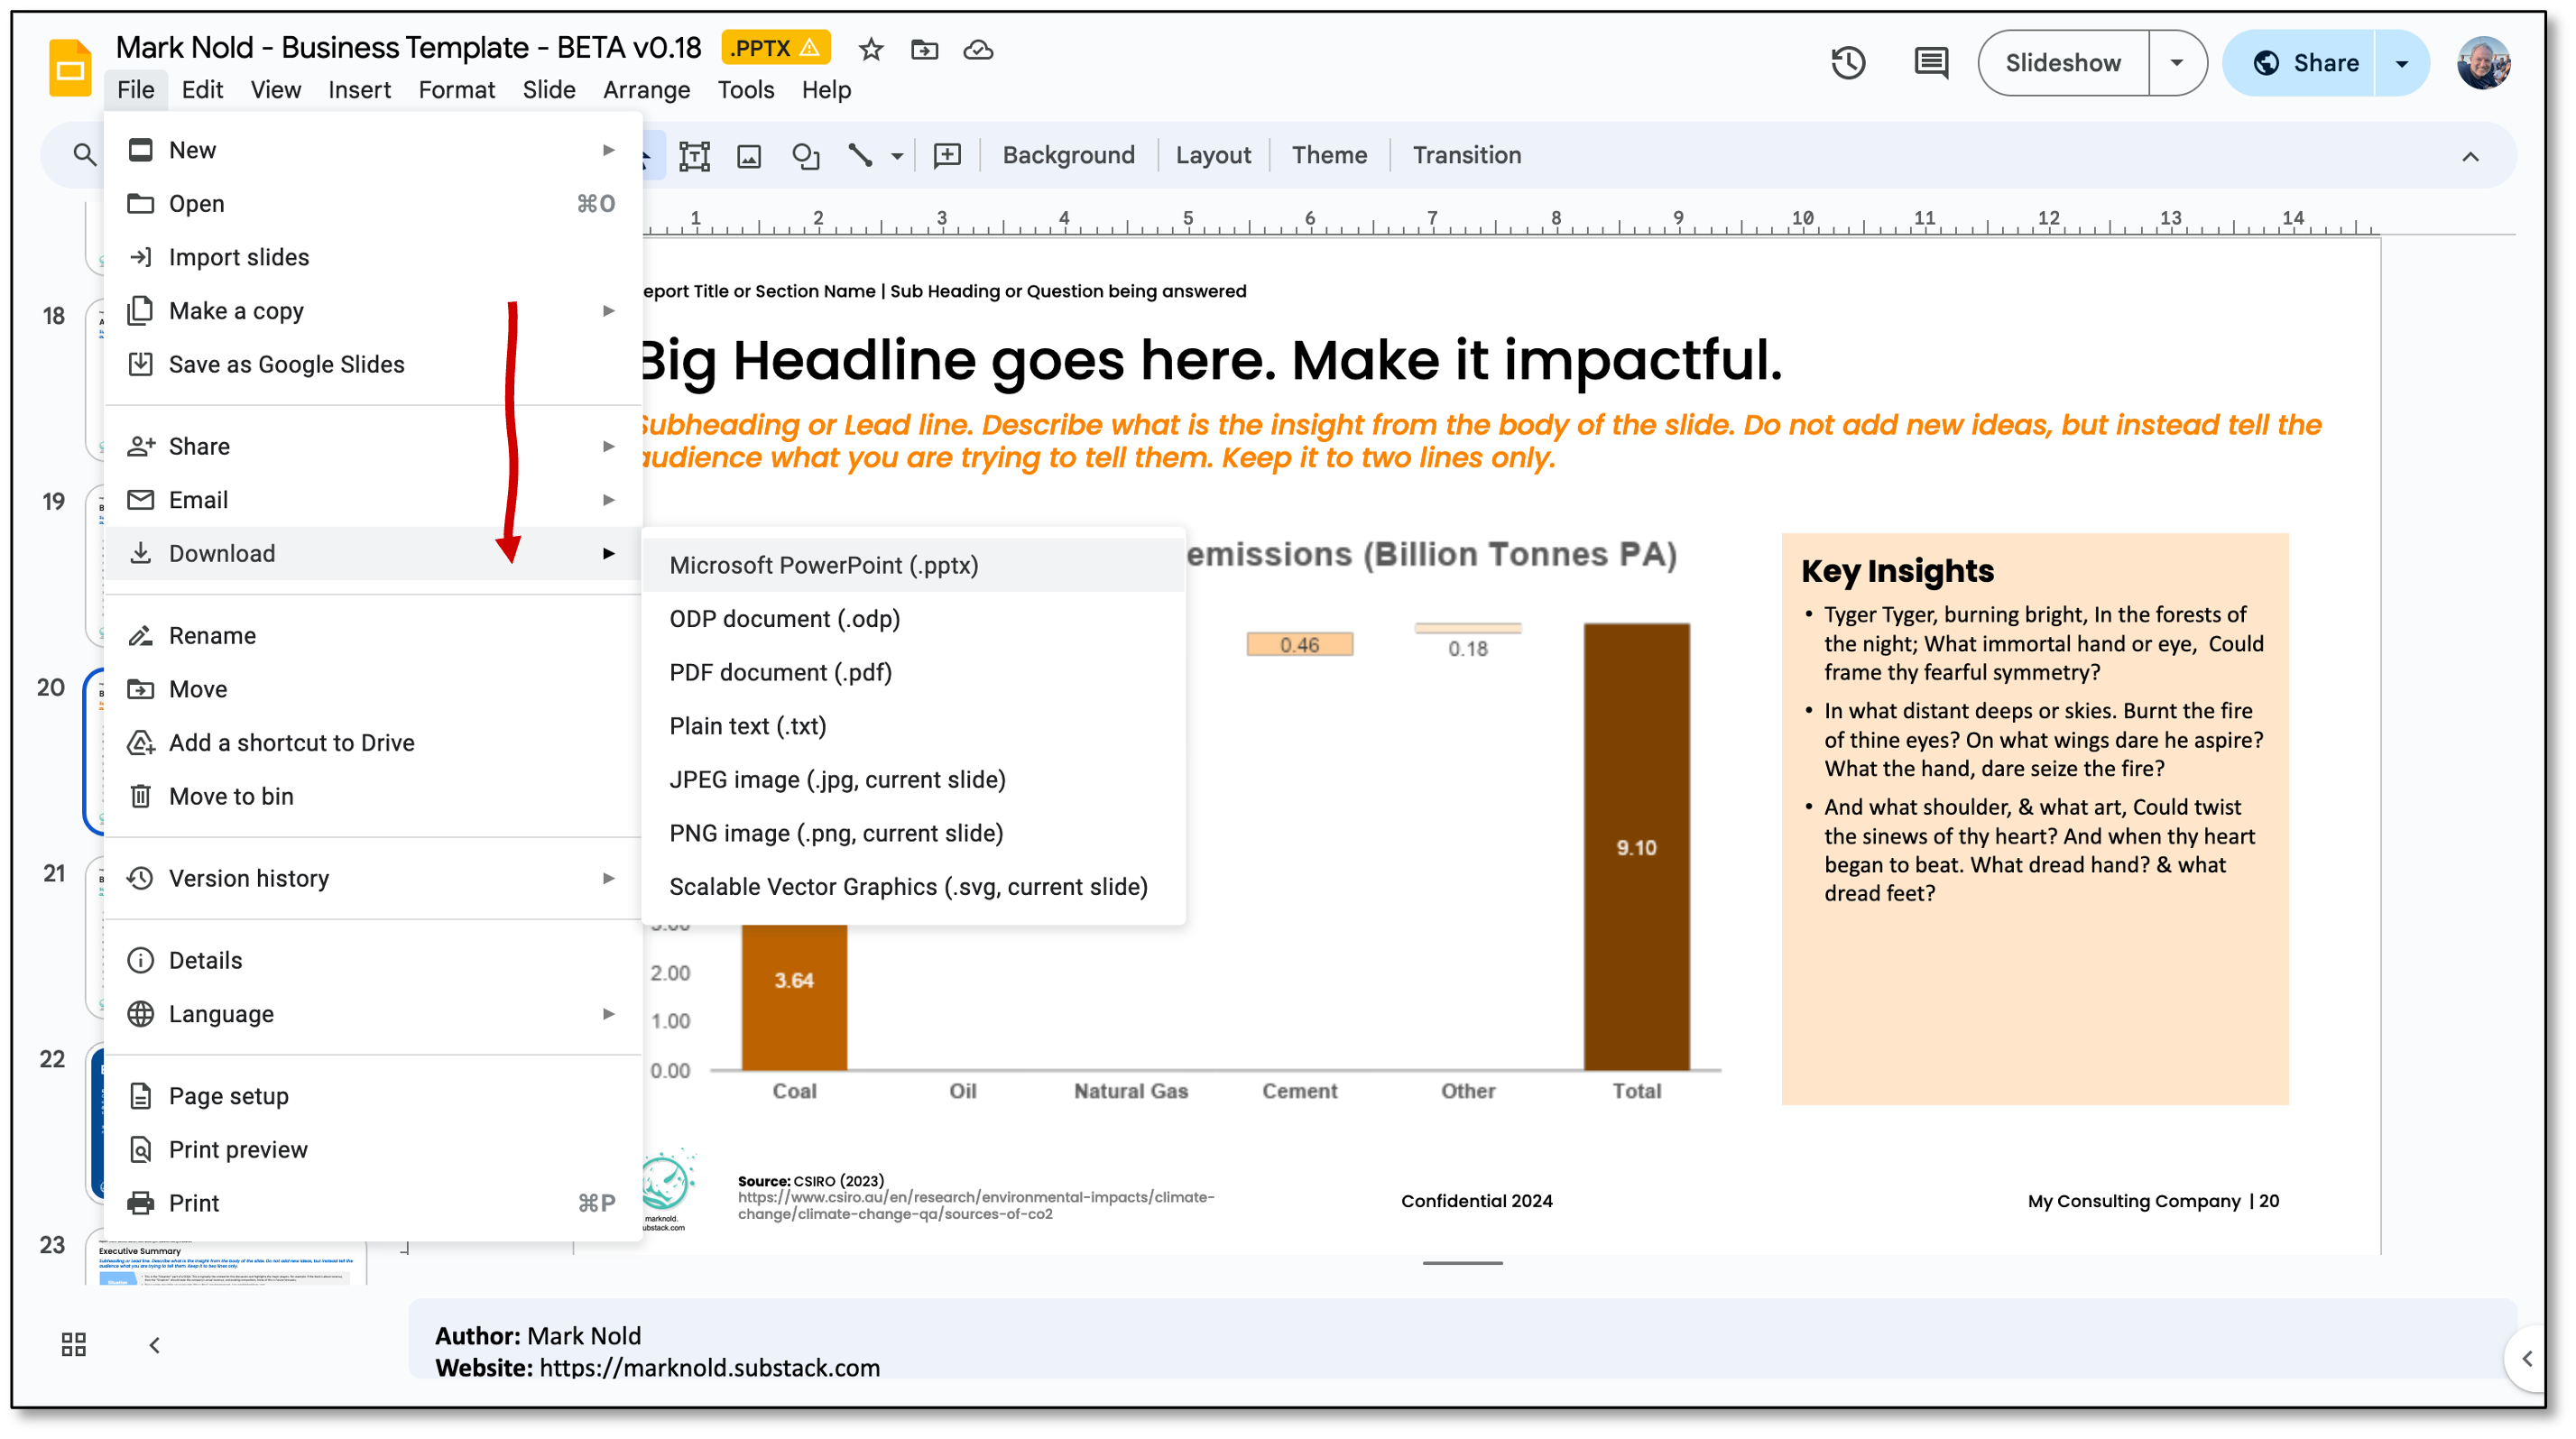Hide the menus with collapse chevron

tap(2470, 156)
